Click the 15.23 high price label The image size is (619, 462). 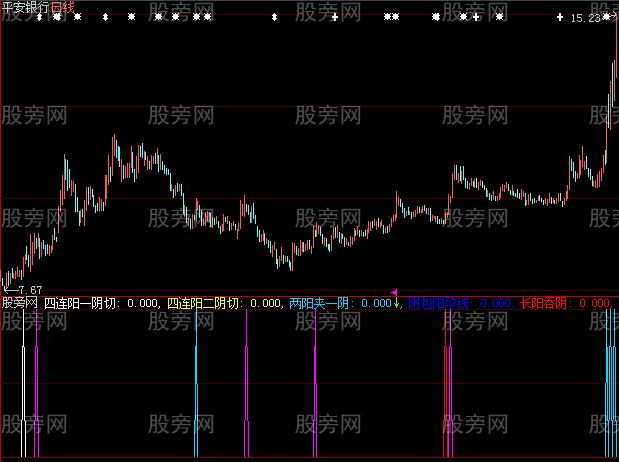point(585,18)
